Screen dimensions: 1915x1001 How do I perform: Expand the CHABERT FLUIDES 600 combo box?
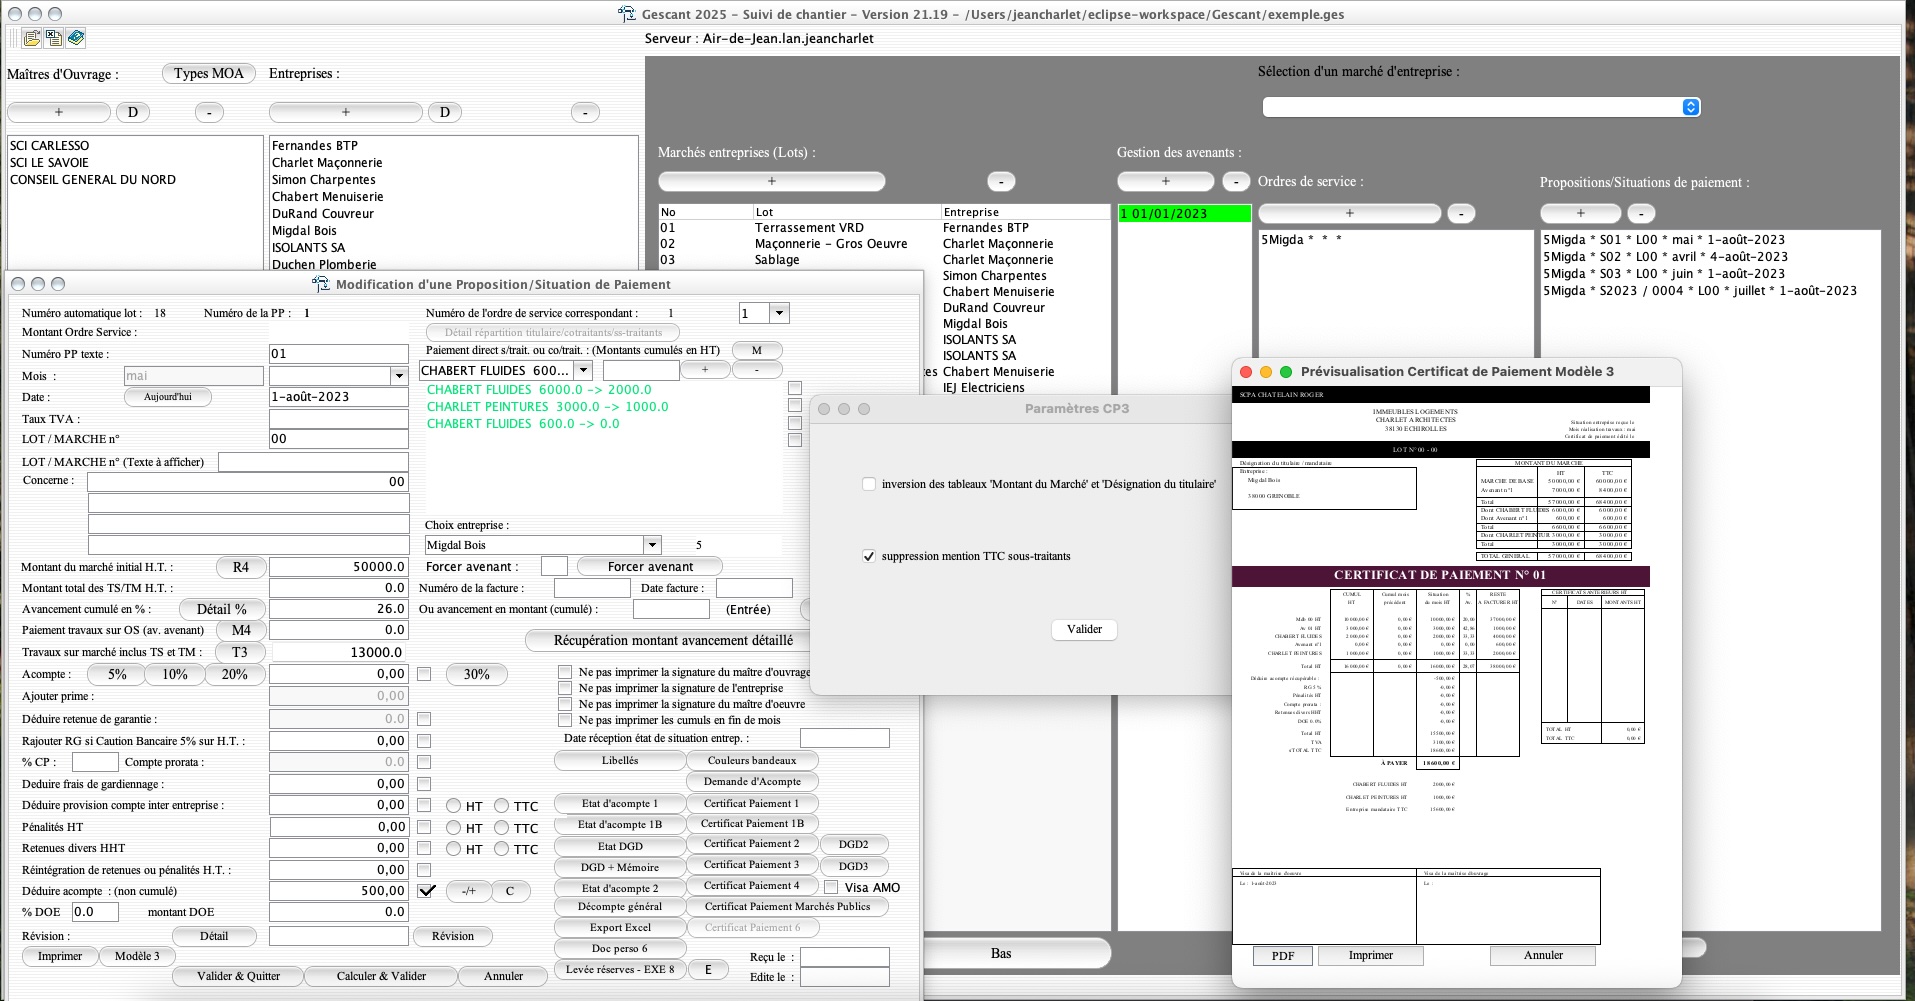583,370
